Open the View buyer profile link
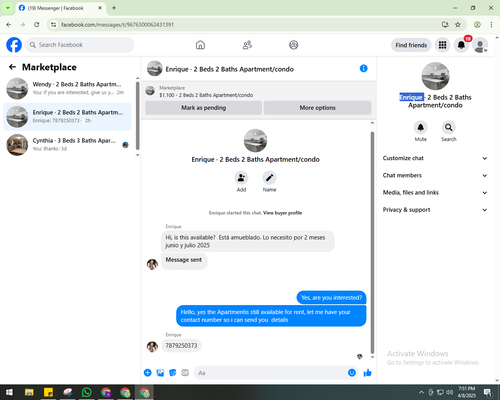The height and width of the screenshot is (400, 500). click(283, 213)
